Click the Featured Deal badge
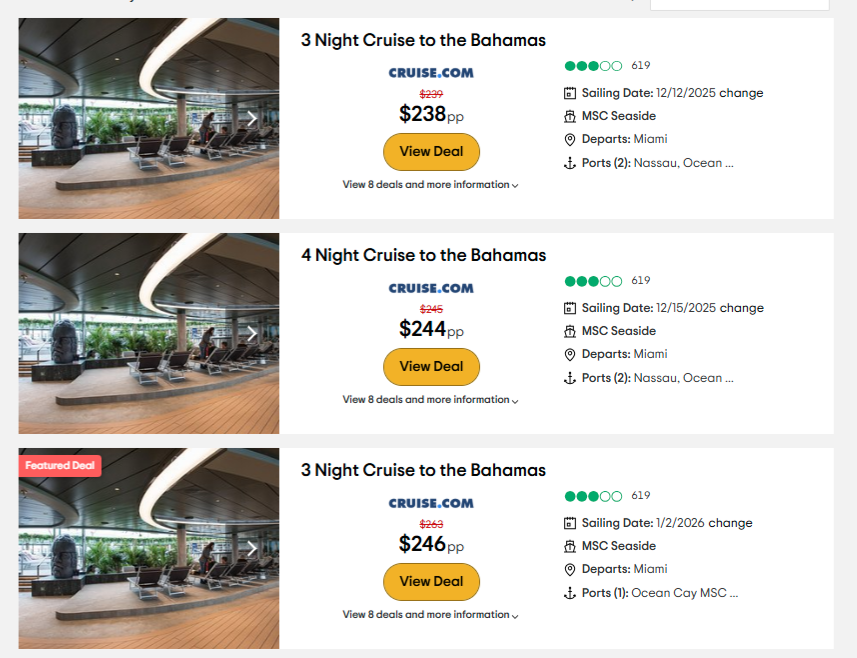 (60, 465)
